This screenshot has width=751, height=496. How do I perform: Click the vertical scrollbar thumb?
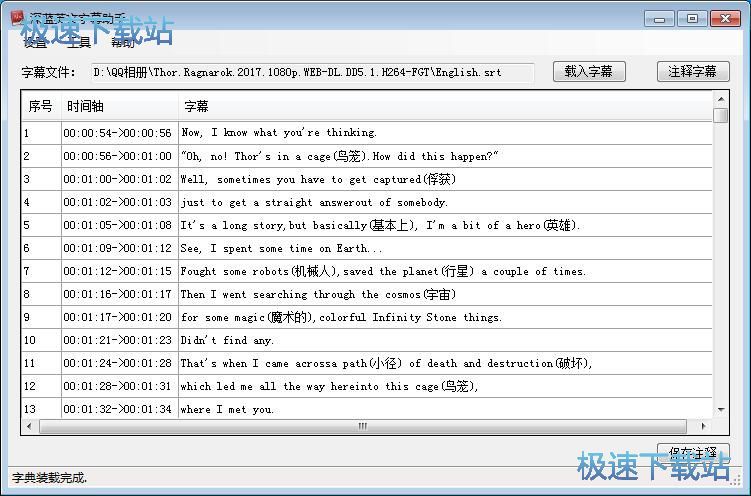coord(720,115)
